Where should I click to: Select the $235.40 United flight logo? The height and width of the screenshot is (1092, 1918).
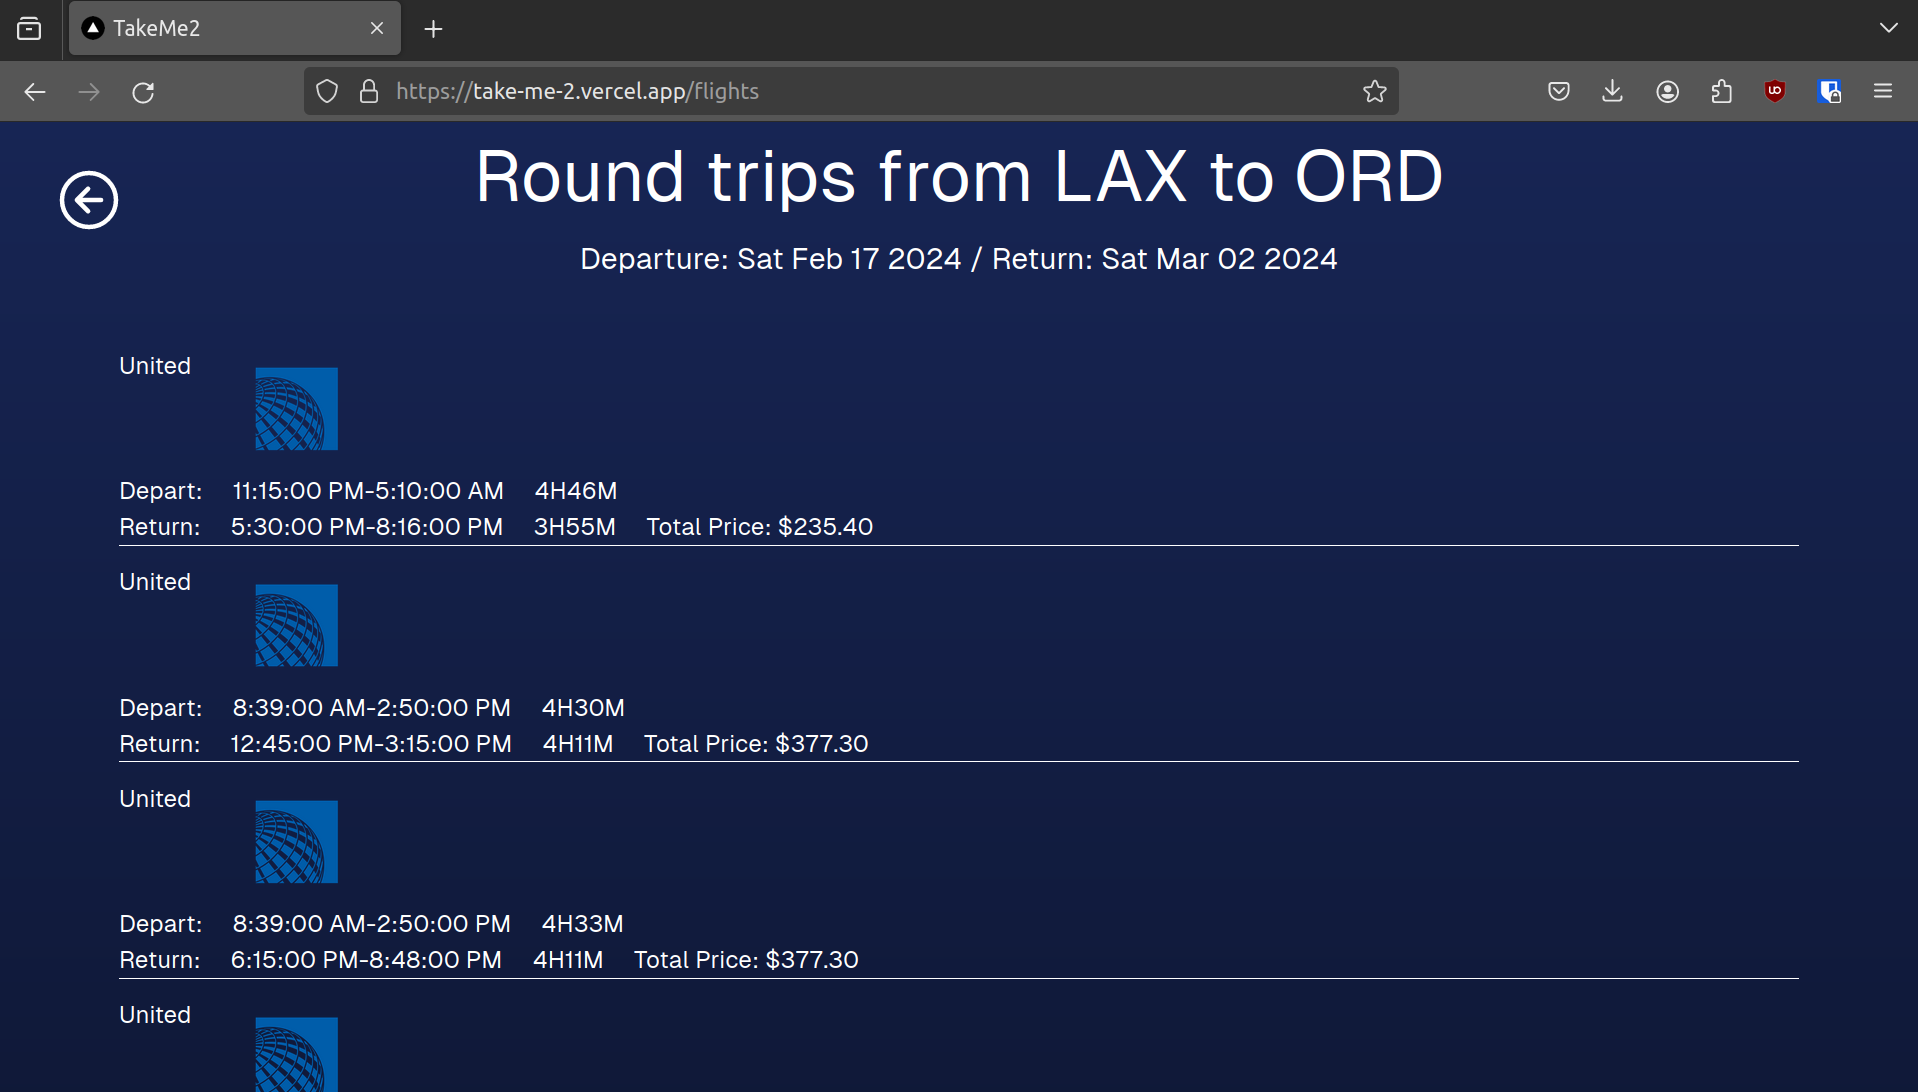296,409
